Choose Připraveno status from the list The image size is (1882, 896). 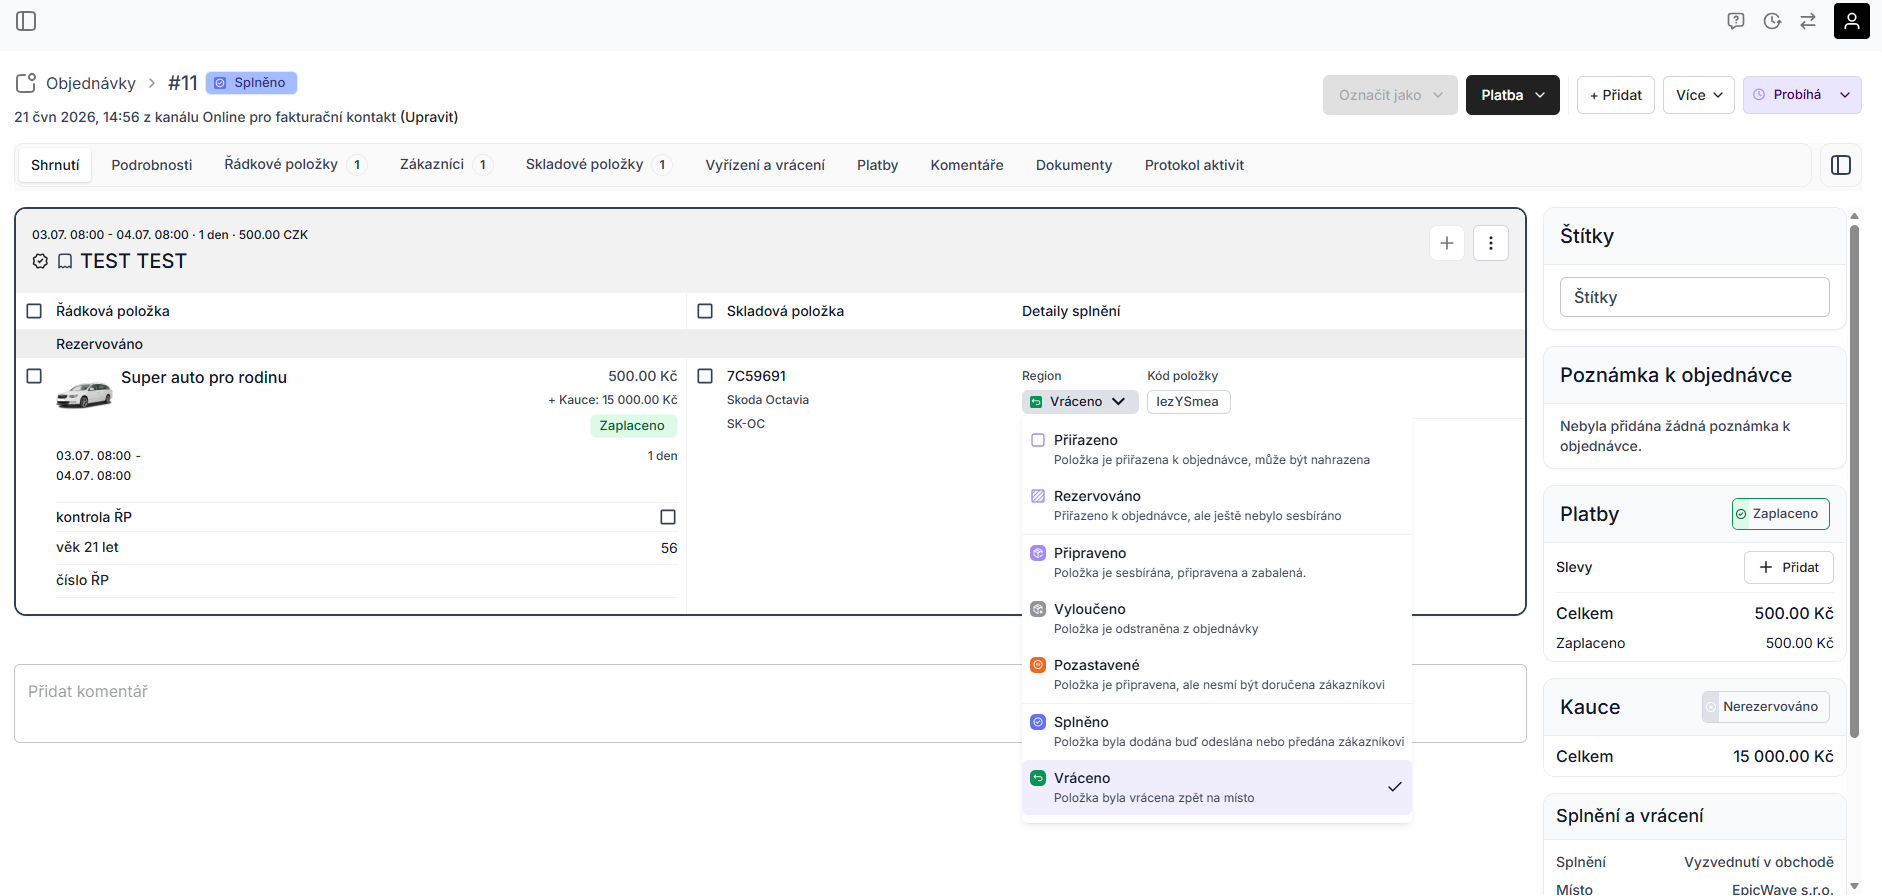(x=1217, y=562)
